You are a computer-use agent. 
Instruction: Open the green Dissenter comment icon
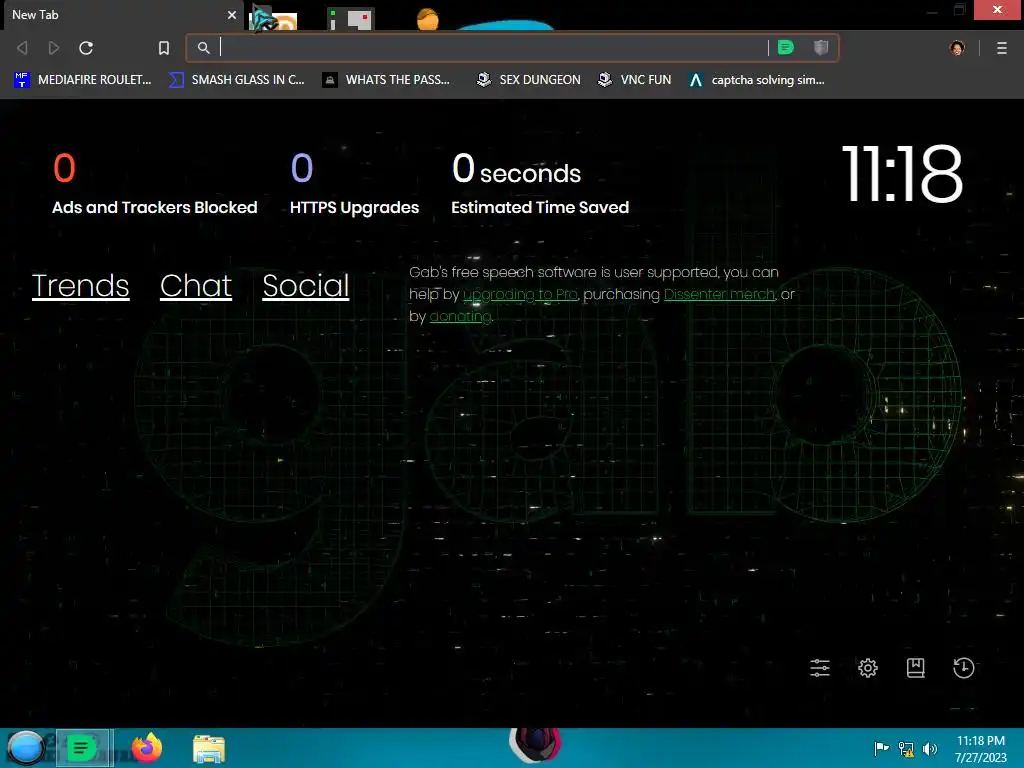[x=786, y=47]
